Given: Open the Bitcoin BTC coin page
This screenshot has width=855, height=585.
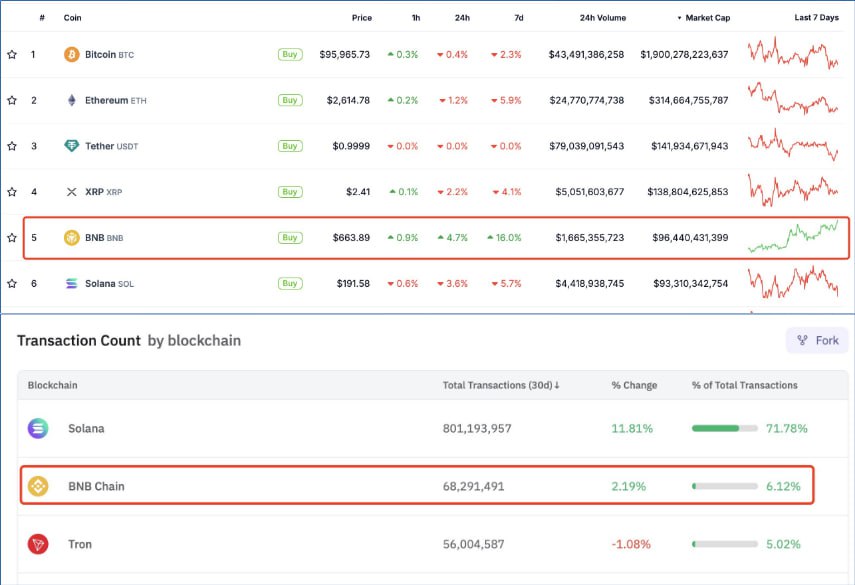Looking at the screenshot, I should pos(109,55).
